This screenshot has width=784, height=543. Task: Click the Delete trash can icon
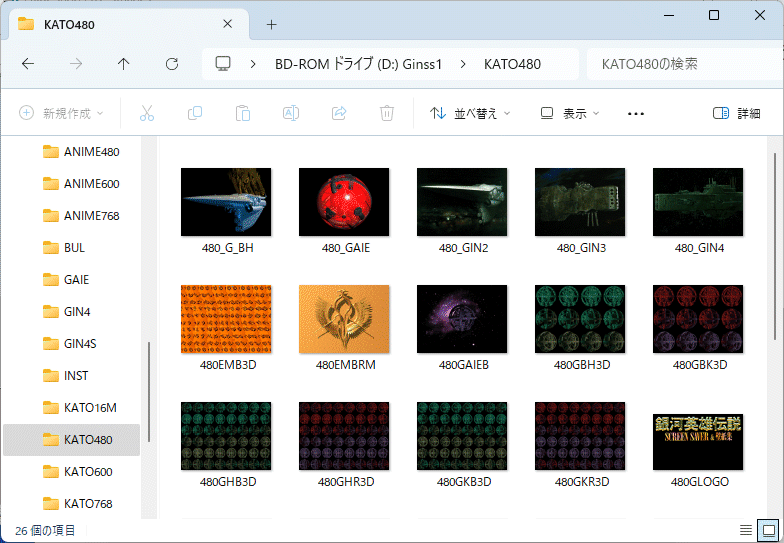[386, 114]
